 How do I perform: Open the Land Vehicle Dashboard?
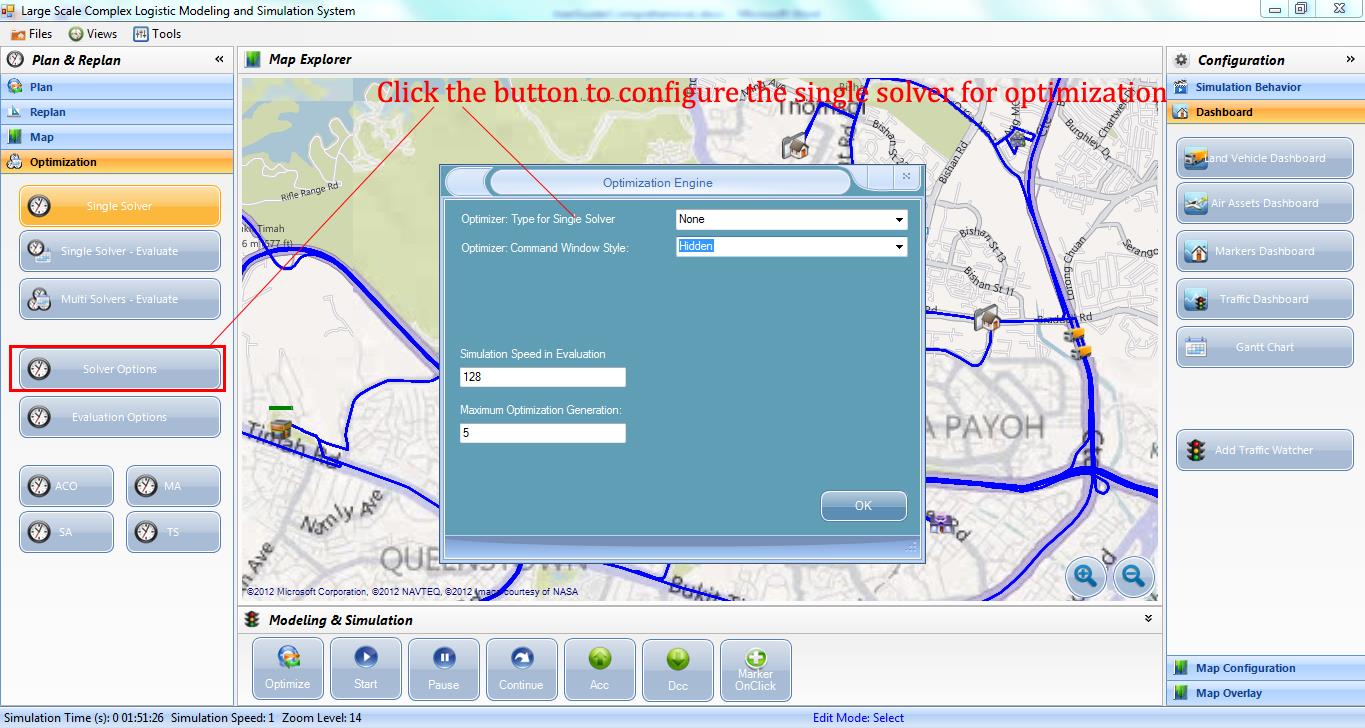[x=1264, y=158]
